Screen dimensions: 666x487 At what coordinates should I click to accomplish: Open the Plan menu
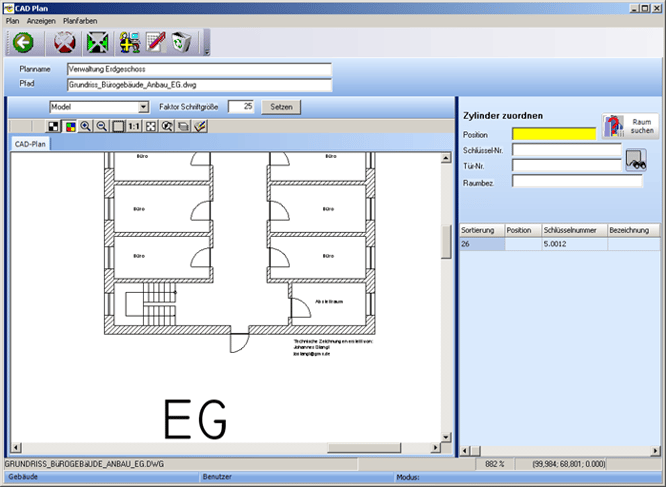coord(12,19)
